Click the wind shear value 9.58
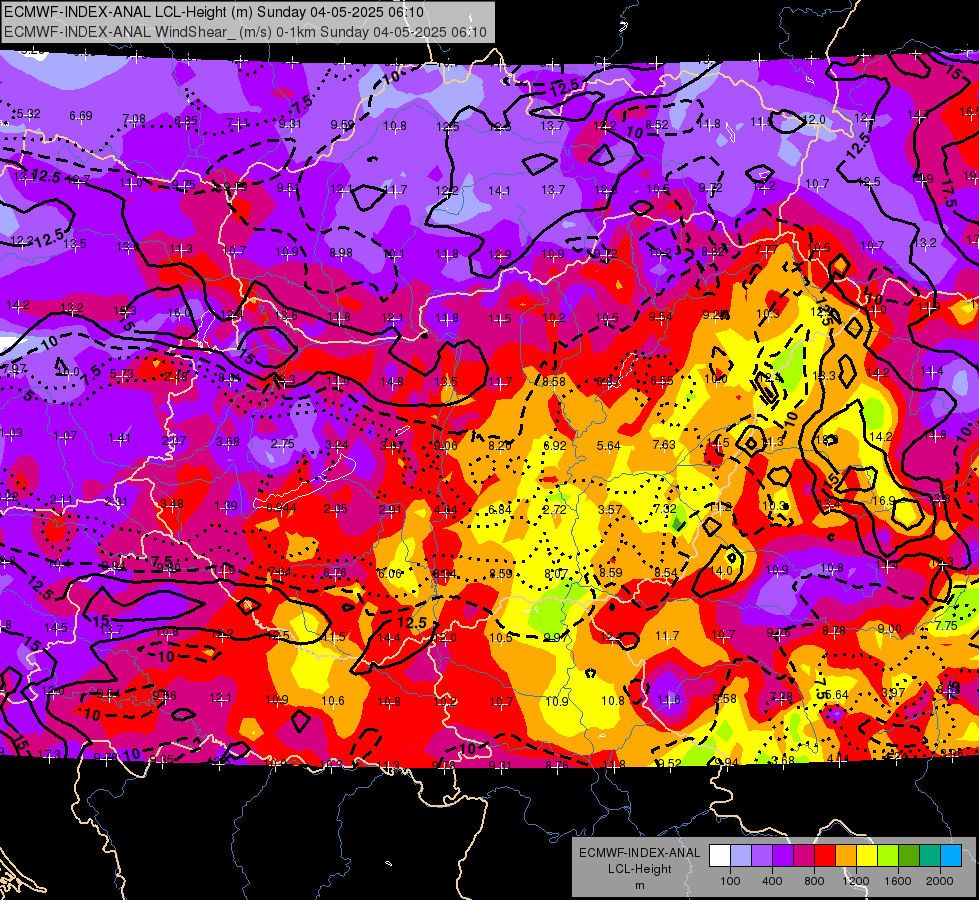The height and width of the screenshot is (900, 979). click(x=725, y=699)
